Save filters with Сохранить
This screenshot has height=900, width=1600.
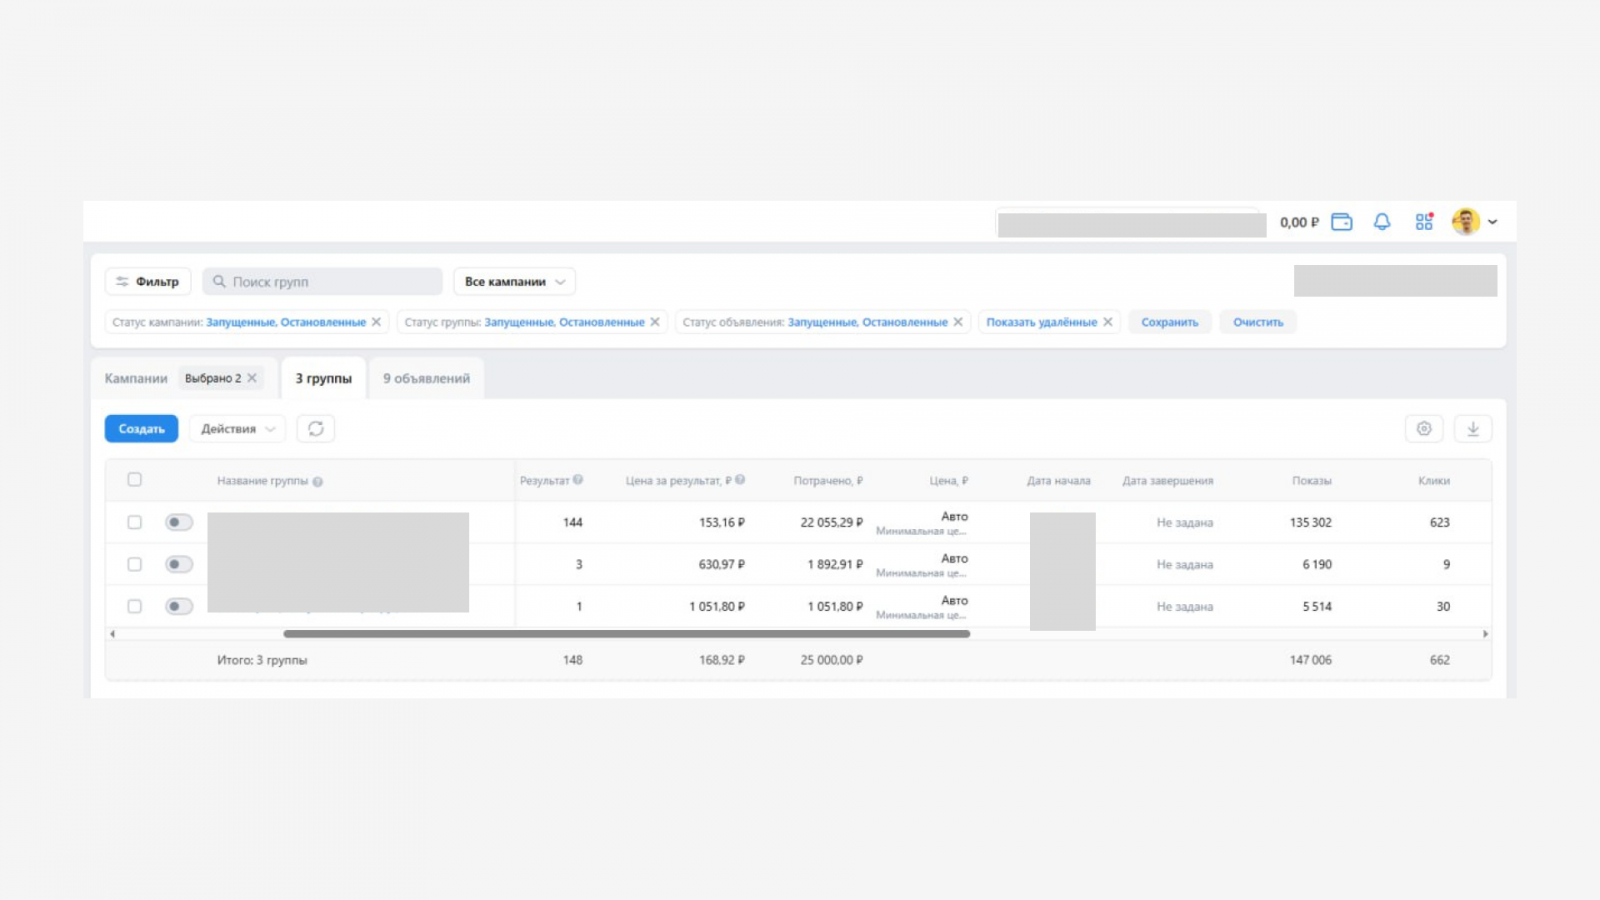(x=1170, y=322)
